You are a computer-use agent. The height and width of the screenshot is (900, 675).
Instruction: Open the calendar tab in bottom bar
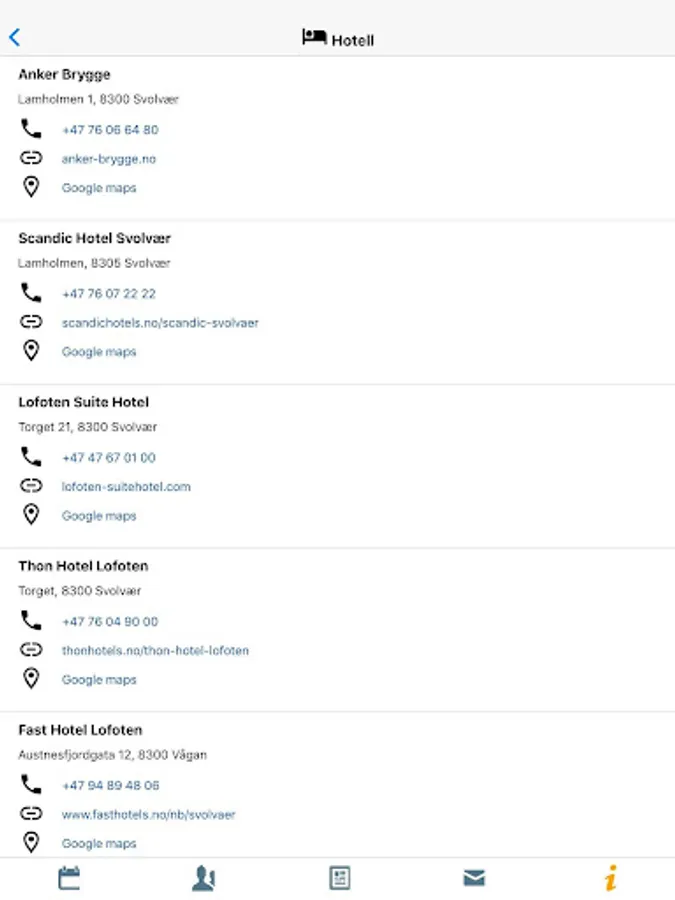pos(69,878)
